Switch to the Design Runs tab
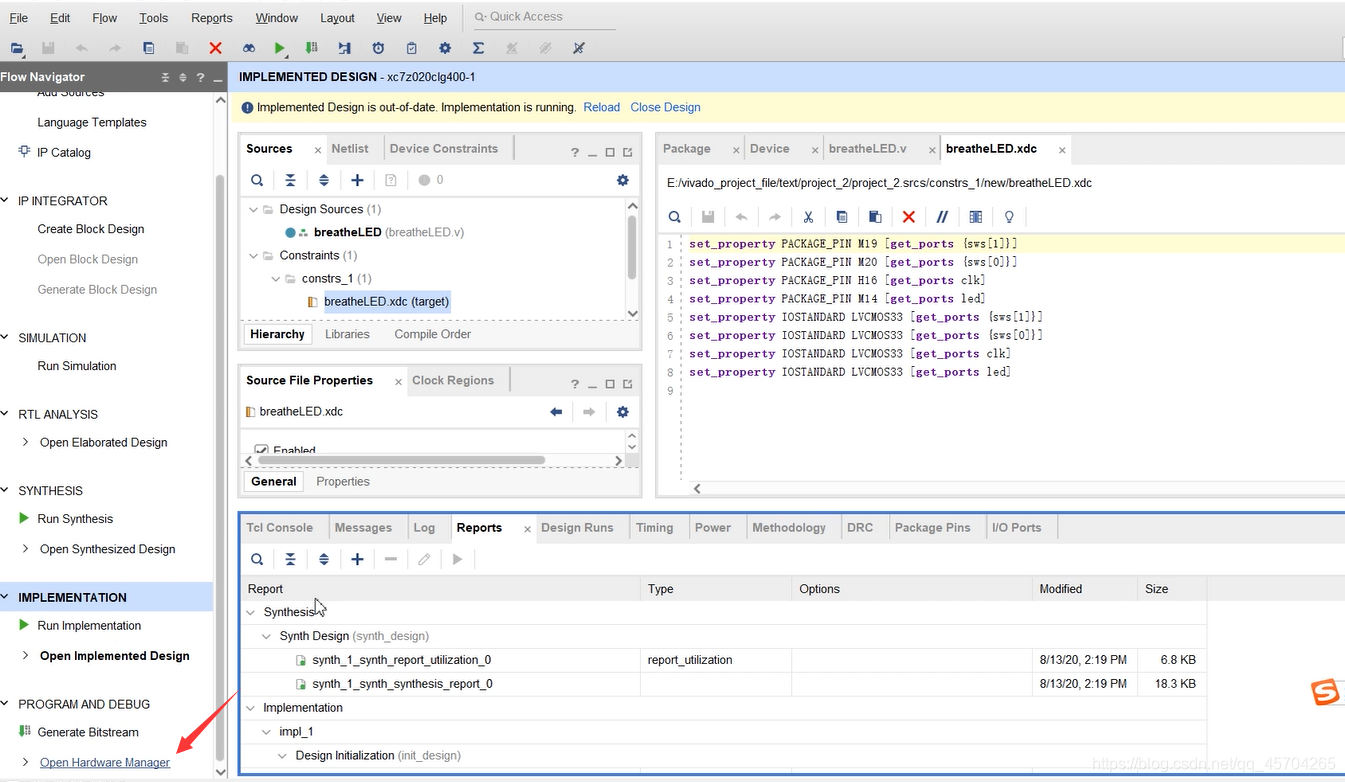Image resolution: width=1345 pixels, height=782 pixels. coord(577,528)
